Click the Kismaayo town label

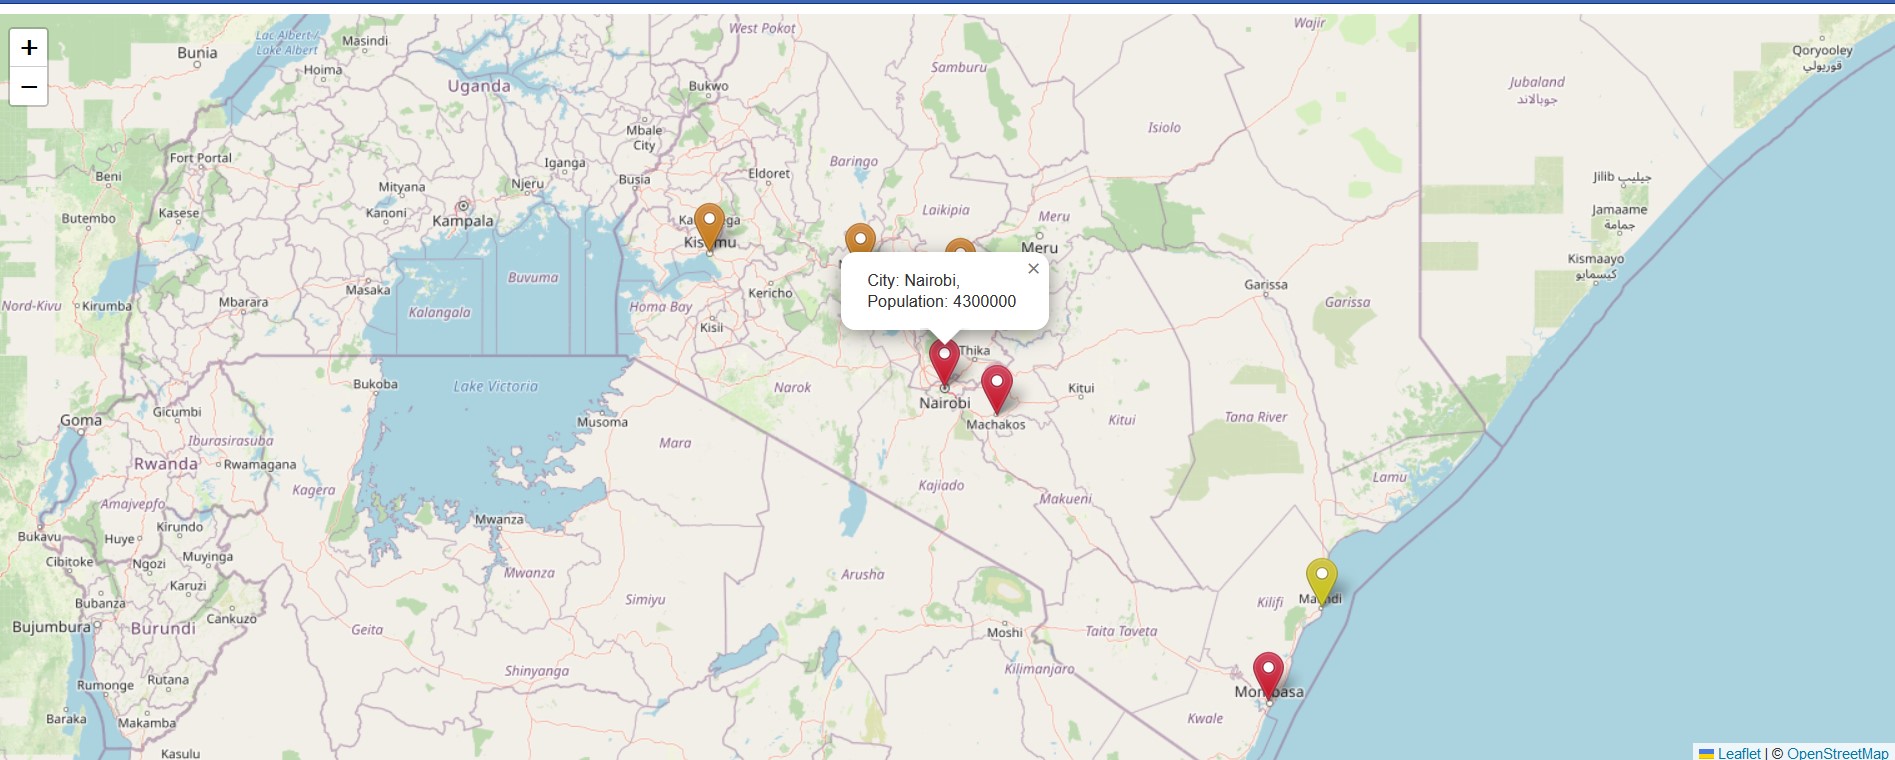(x=1595, y=259)
